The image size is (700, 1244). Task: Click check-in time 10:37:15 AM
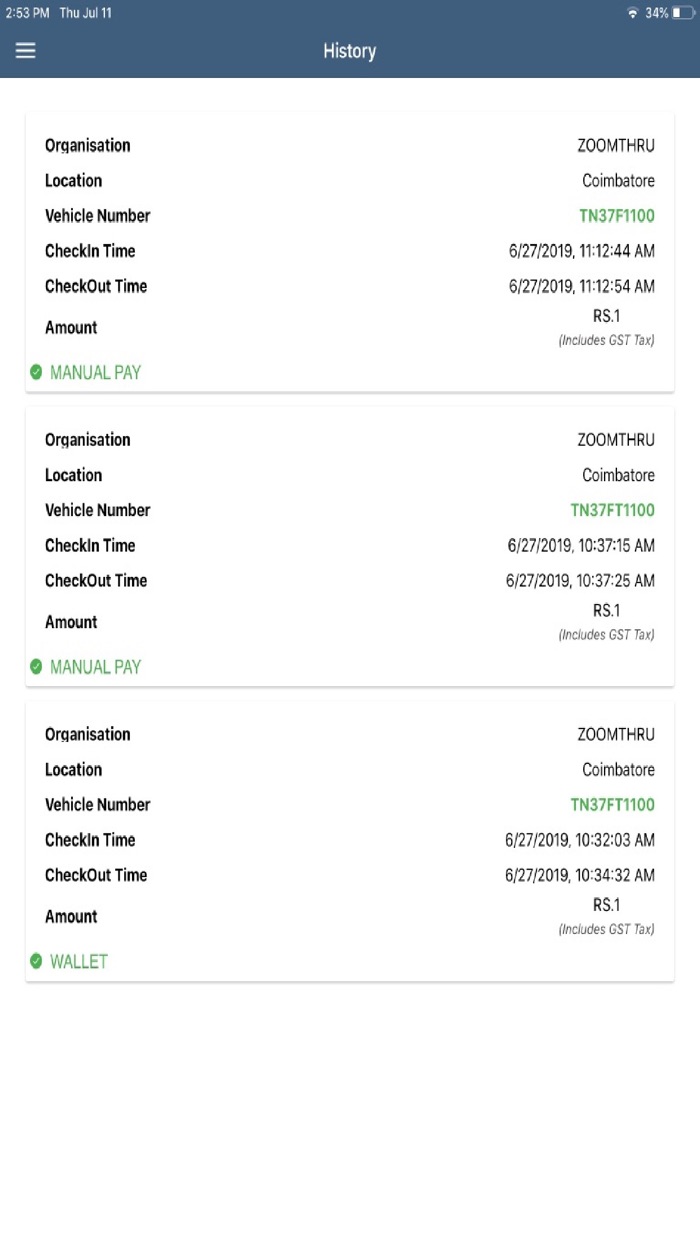[579, 545]
